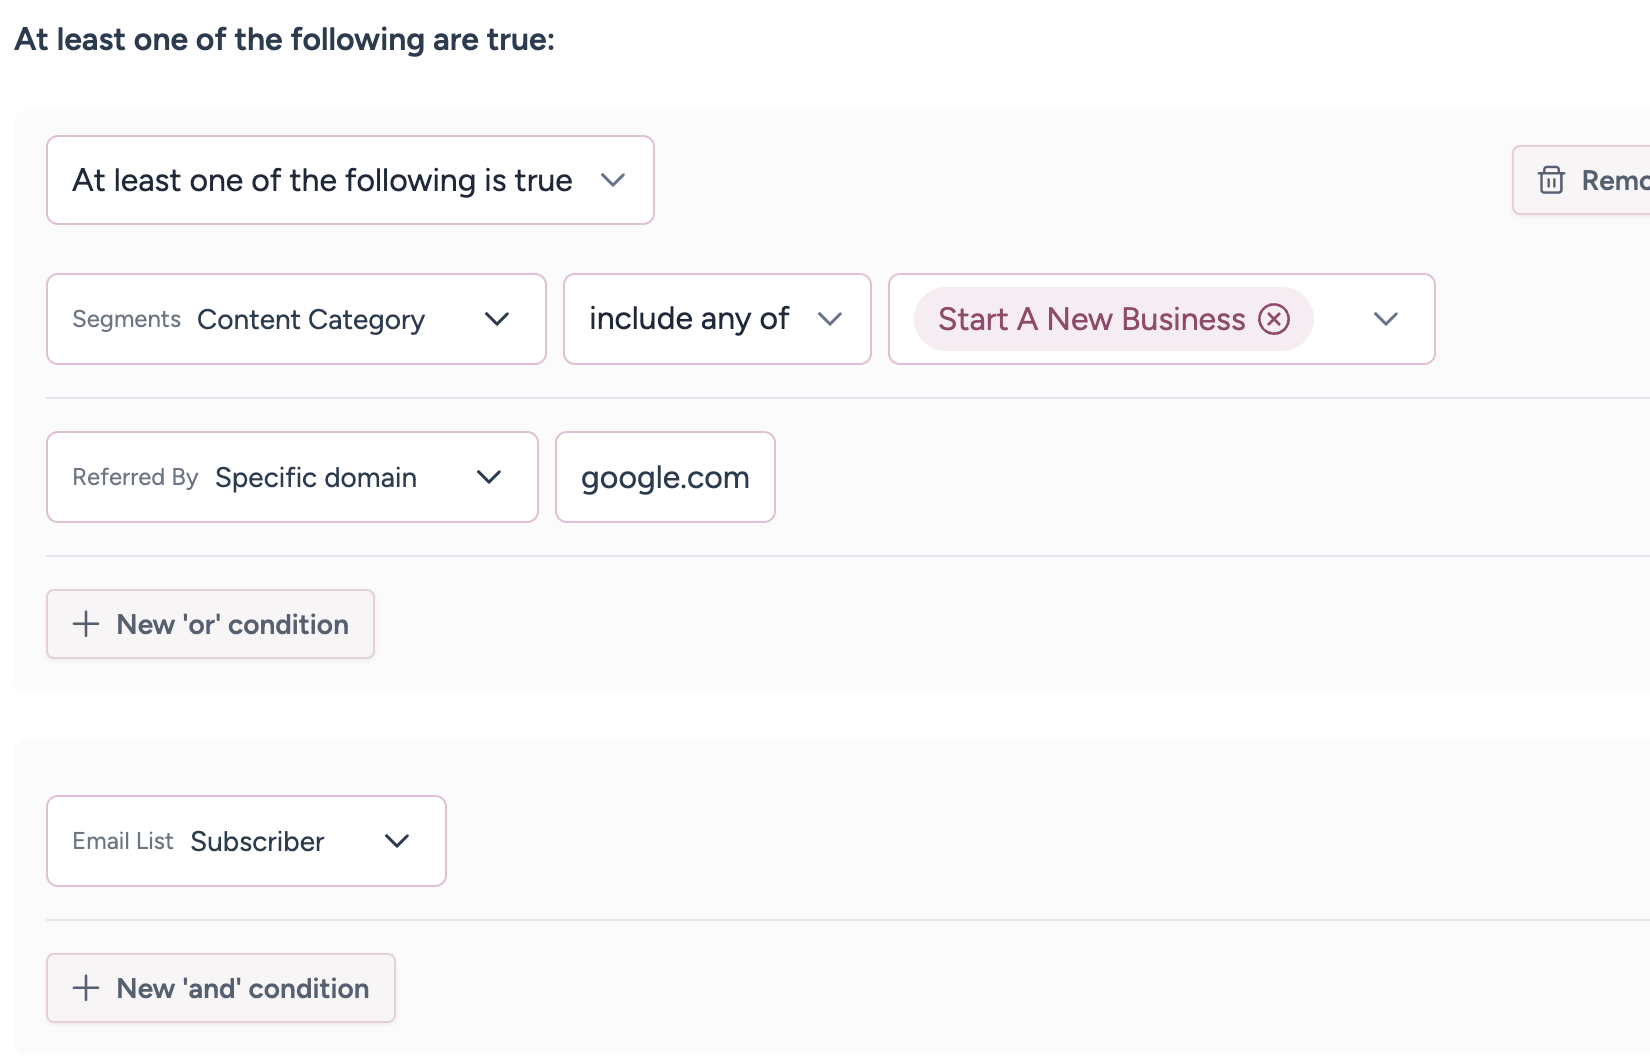This screenshot has width=1650, height=1062.
Task: Click the plus icon beside New 'and' condition
Action: pyautogui.click(x=86, y=988)
